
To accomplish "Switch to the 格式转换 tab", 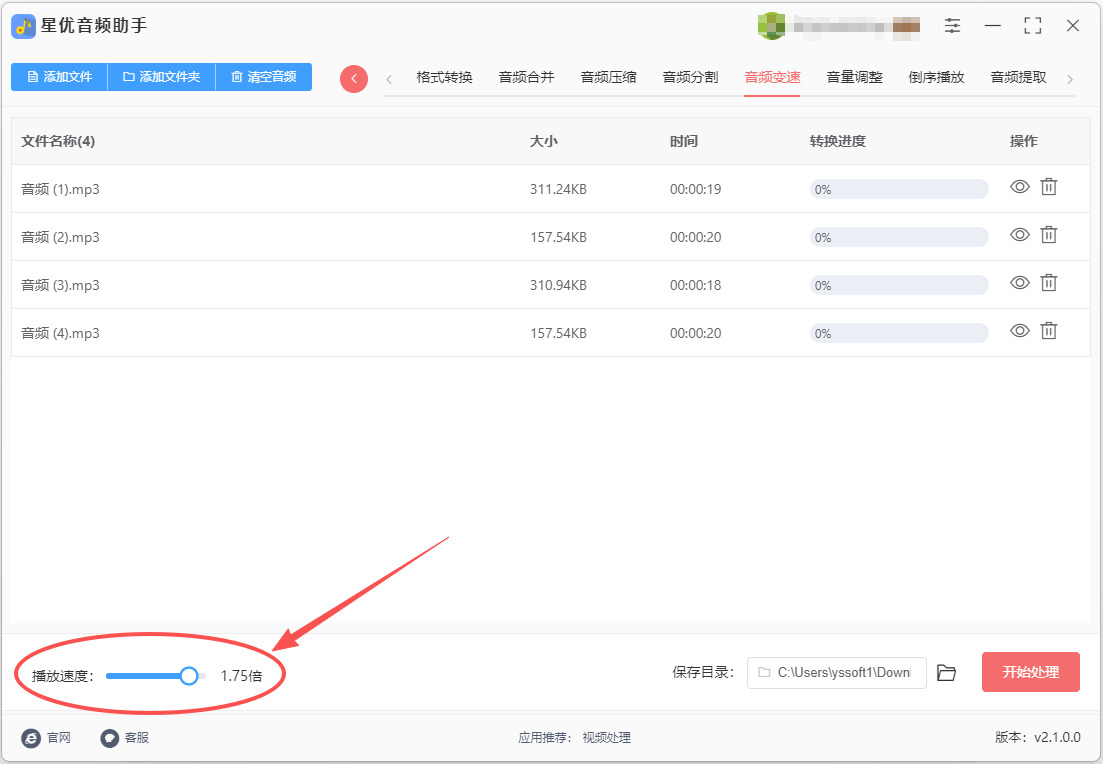I will click(x=445, y=77).
